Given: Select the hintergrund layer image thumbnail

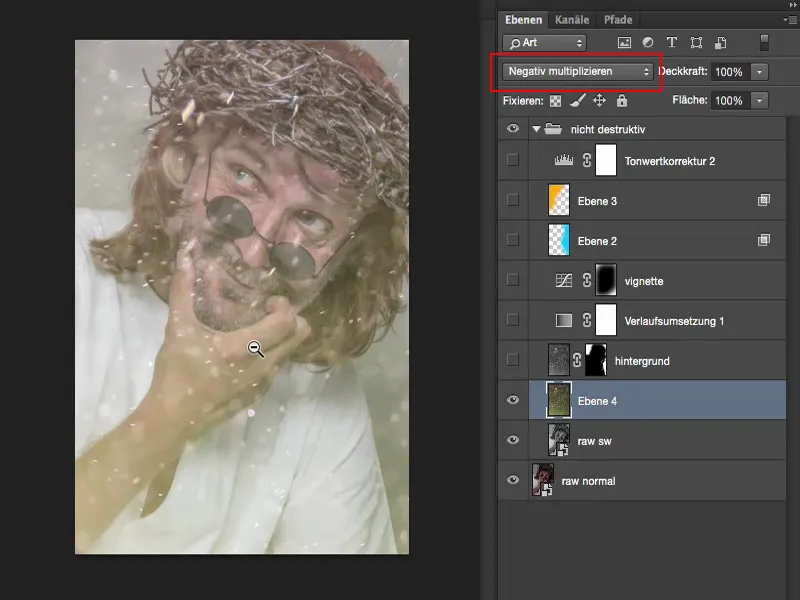Looking at the screenshot, I should click(559, 360).
